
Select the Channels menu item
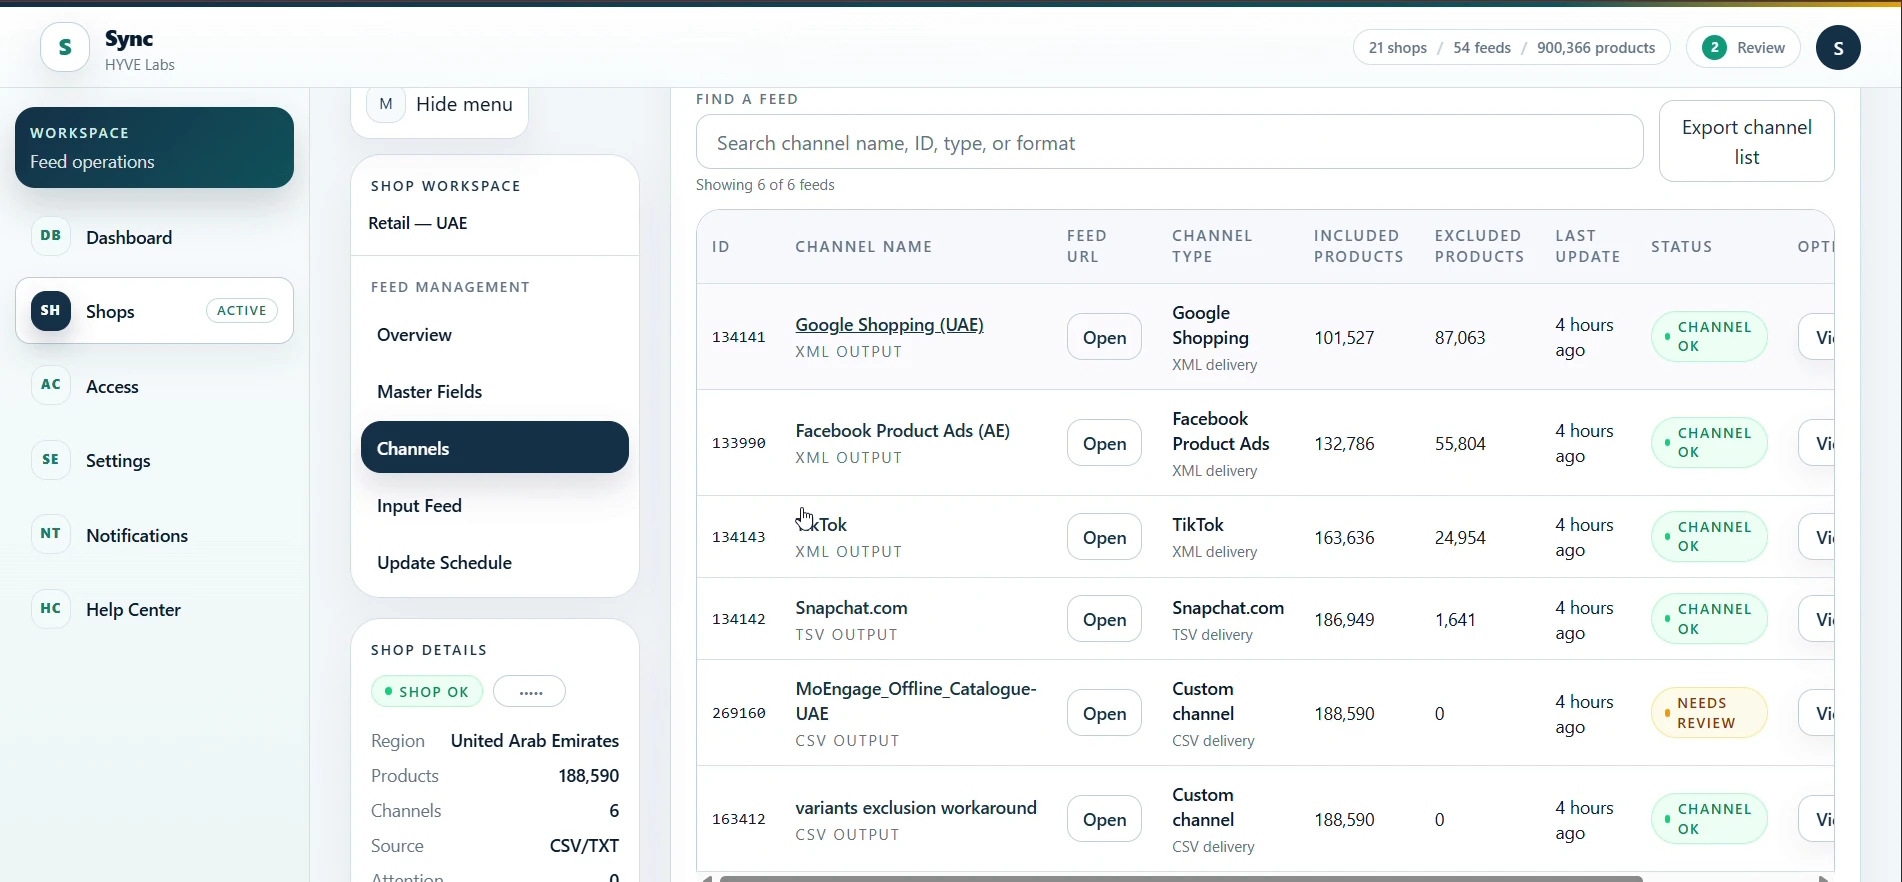(495, 448)
